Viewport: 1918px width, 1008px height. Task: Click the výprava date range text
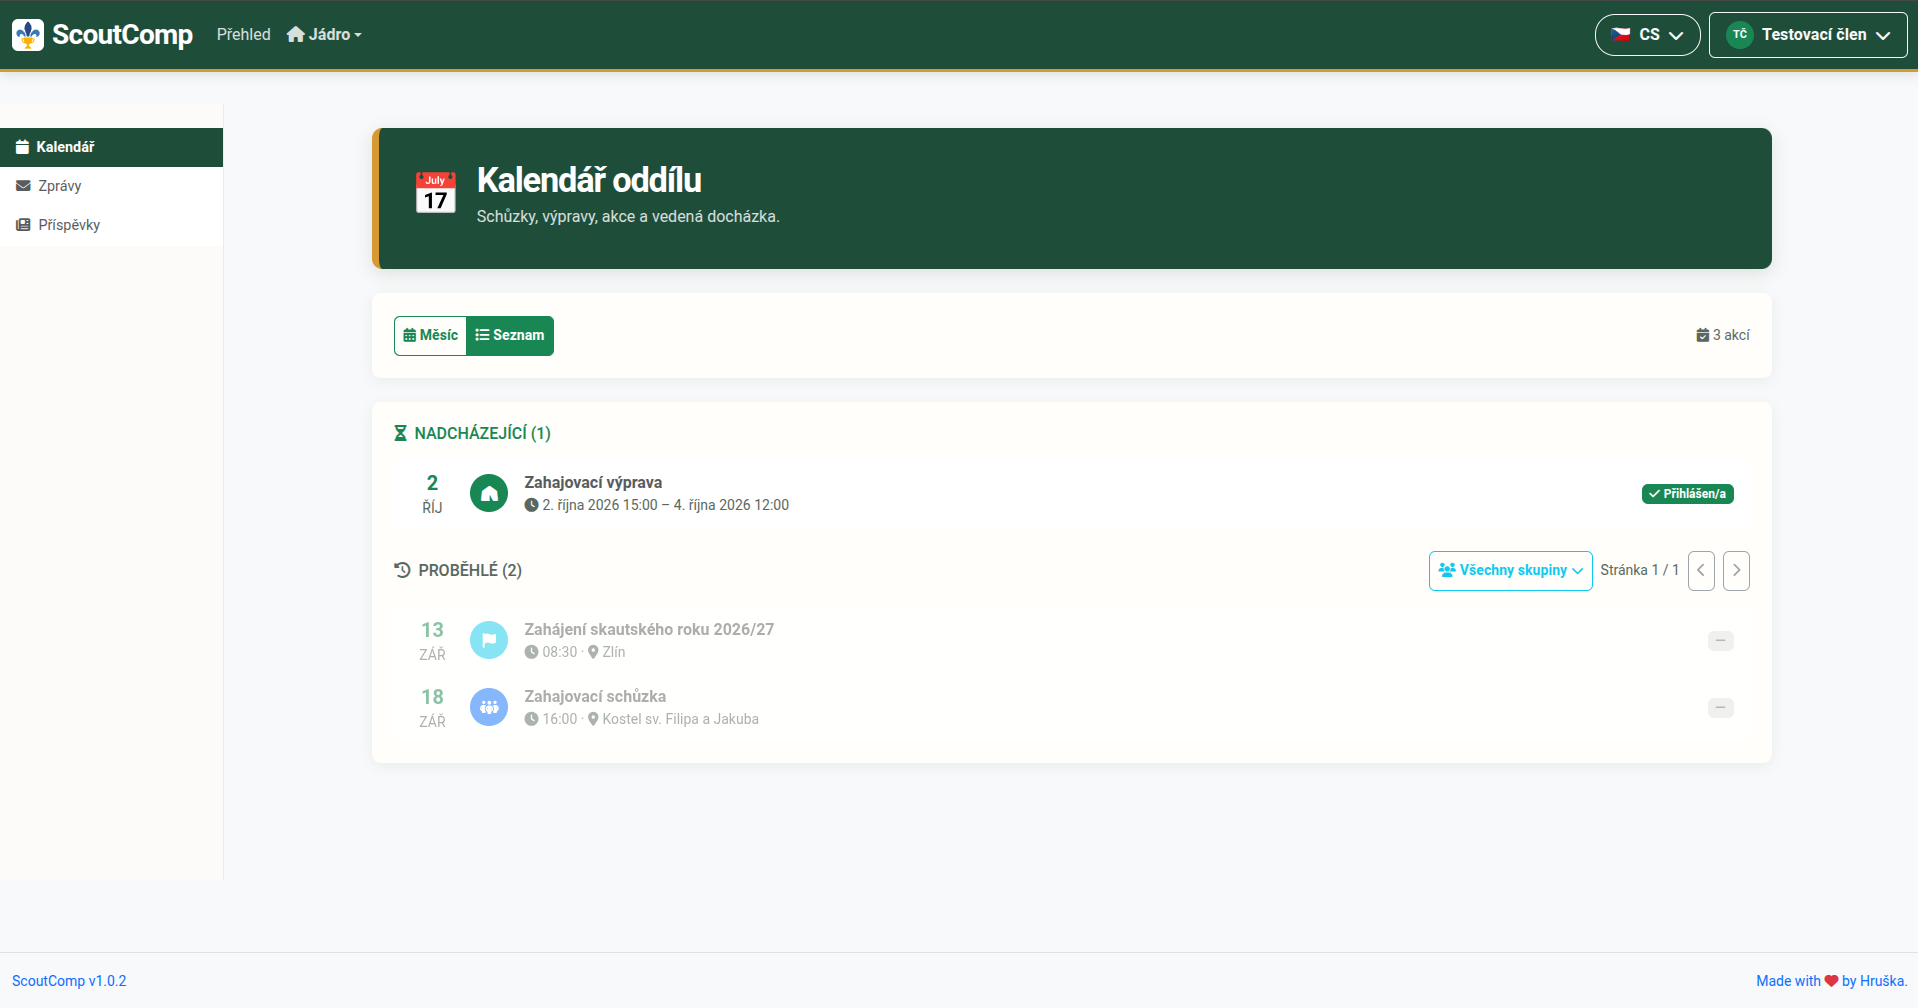(x=665, y=505)
